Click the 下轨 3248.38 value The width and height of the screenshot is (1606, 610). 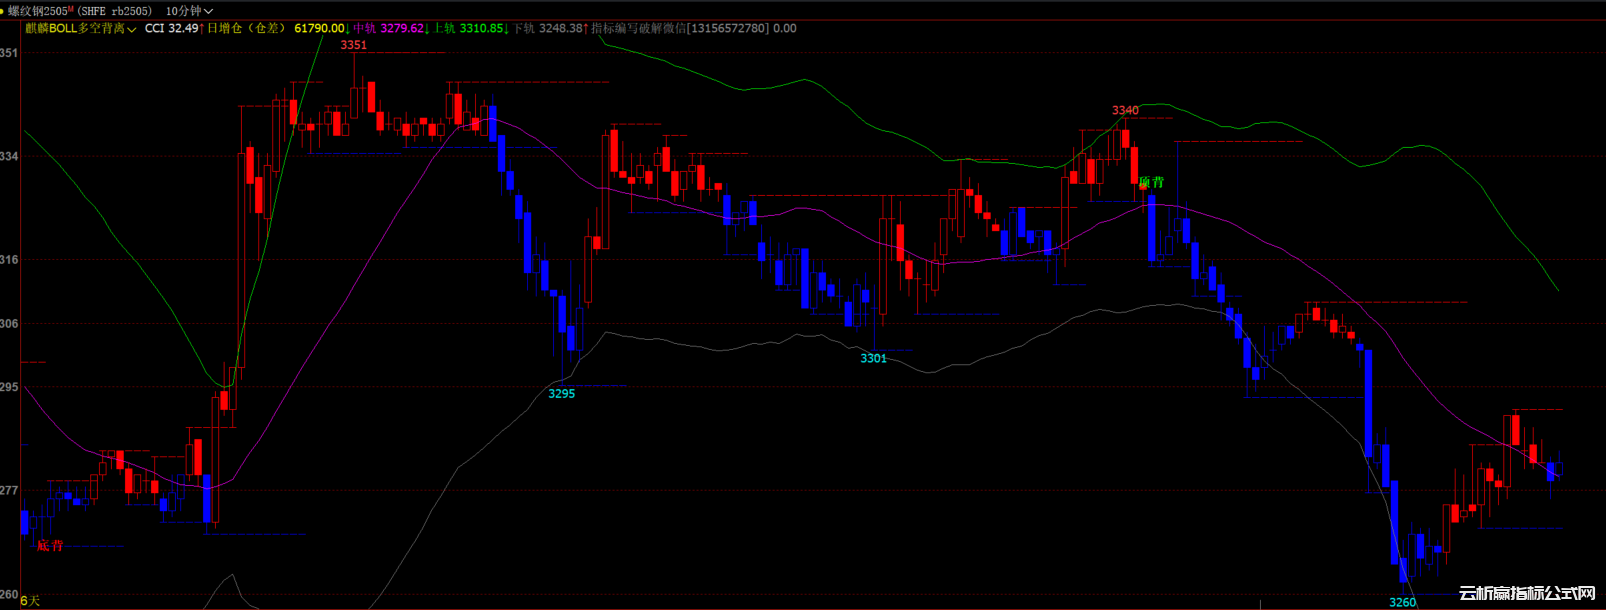click(x=548, y=28)
